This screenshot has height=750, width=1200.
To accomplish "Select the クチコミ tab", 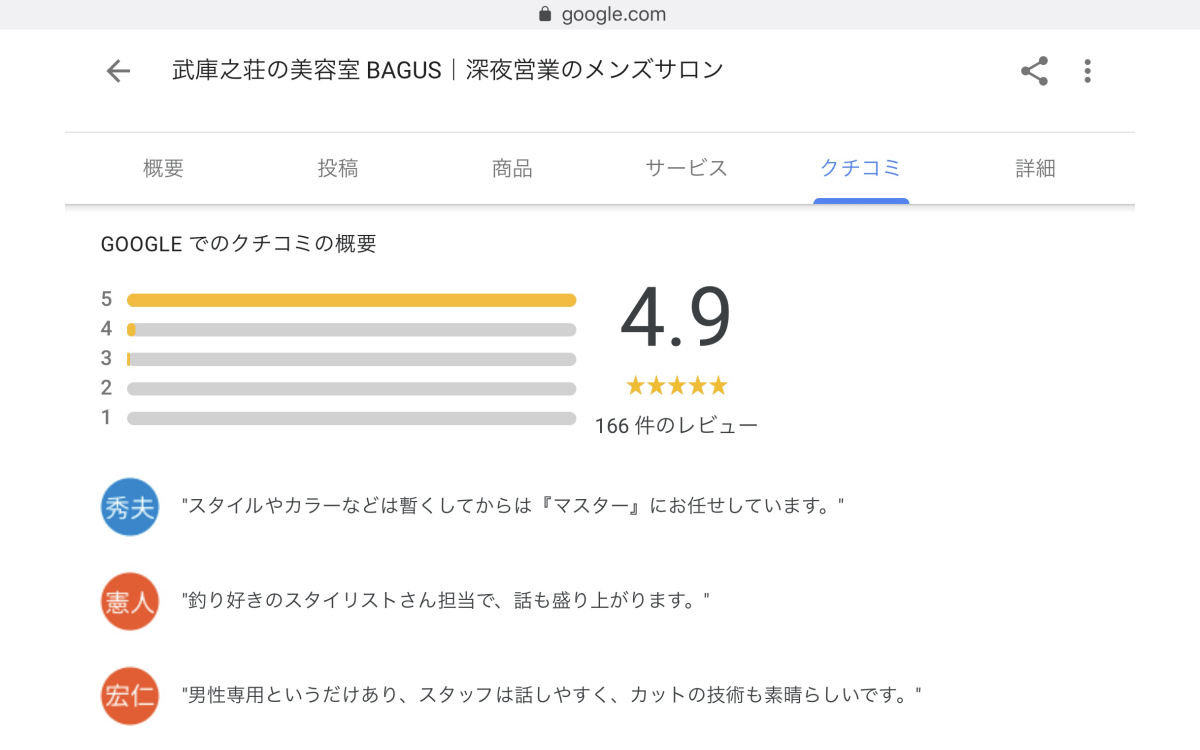I will (861, 169).
